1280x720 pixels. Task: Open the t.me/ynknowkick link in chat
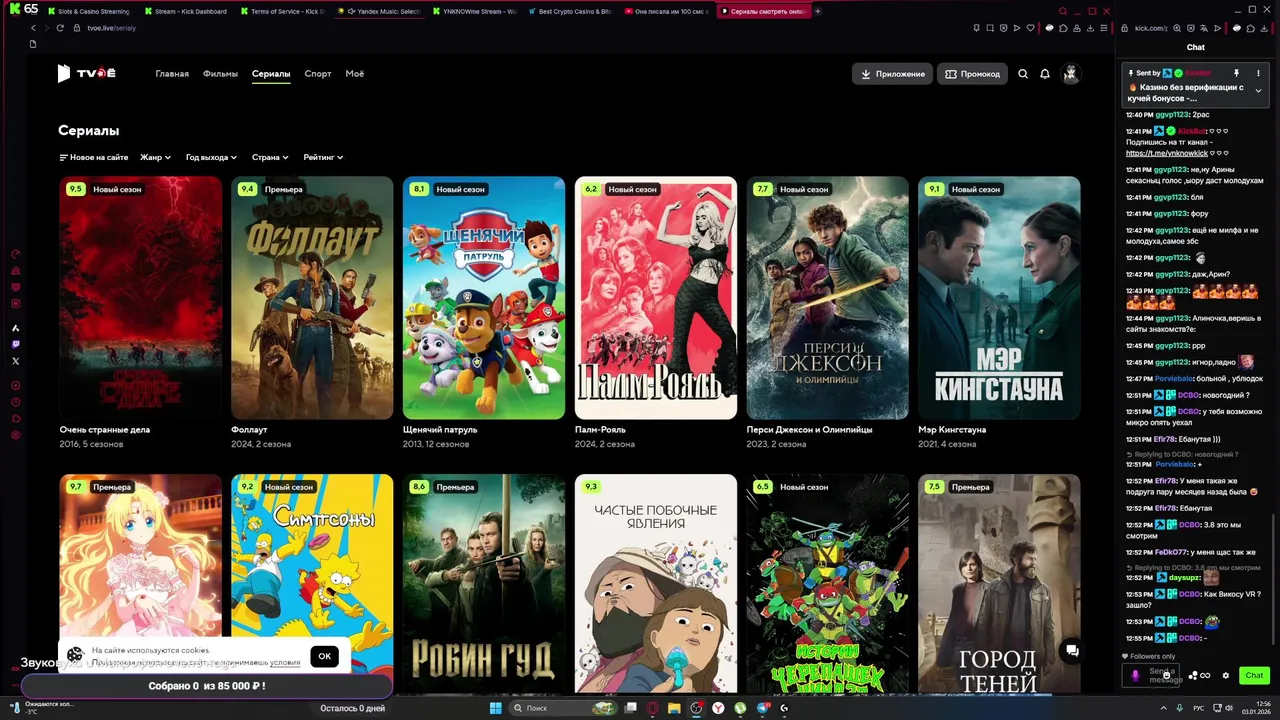pyautogui.click(x=1166, y=153)
